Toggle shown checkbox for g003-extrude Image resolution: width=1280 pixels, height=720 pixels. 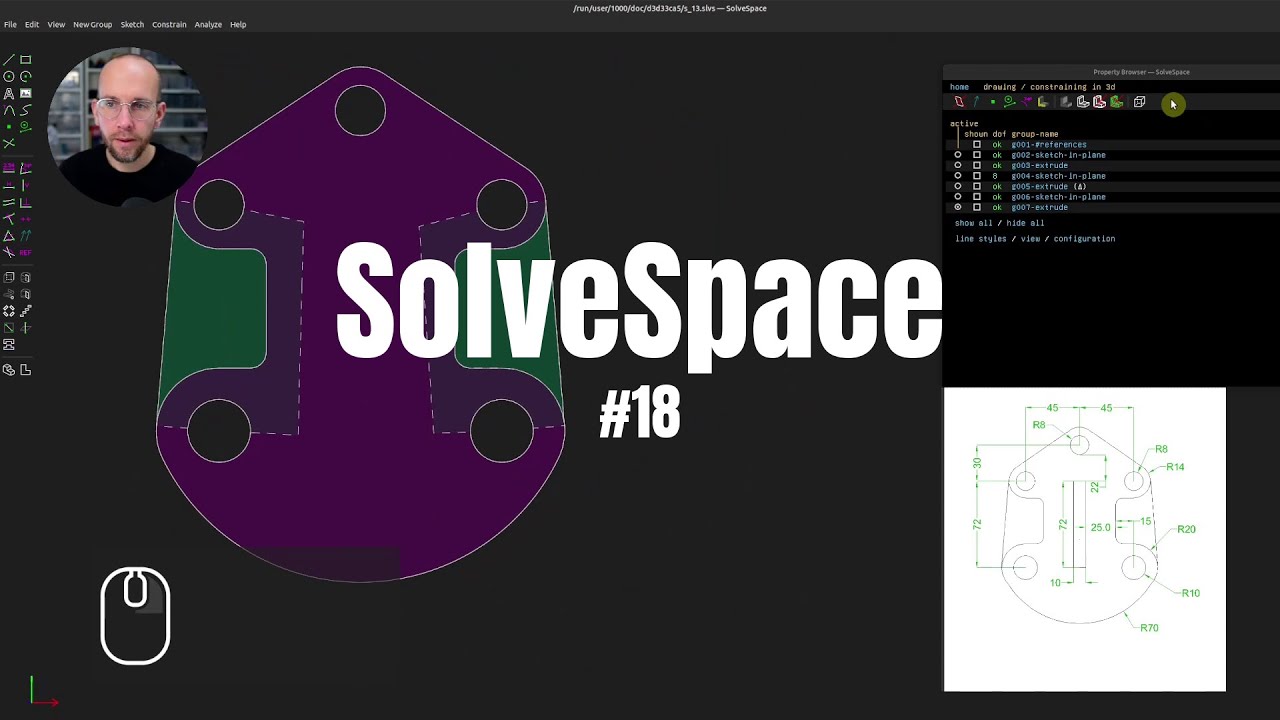click(x=977, y=165)
